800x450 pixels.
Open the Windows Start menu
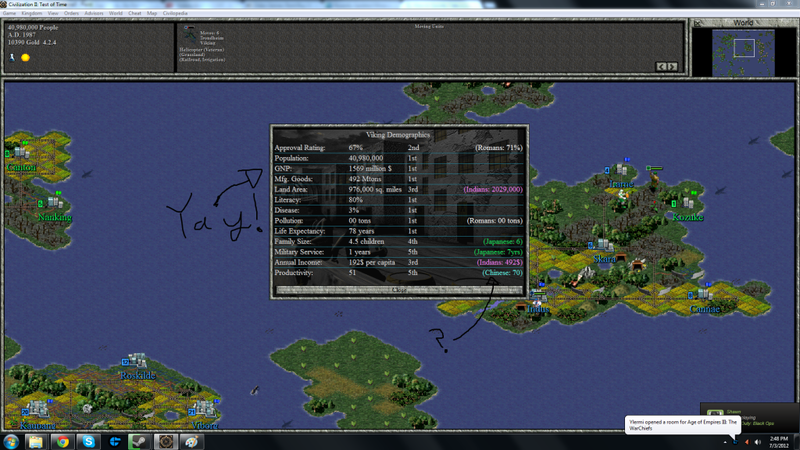11,442
